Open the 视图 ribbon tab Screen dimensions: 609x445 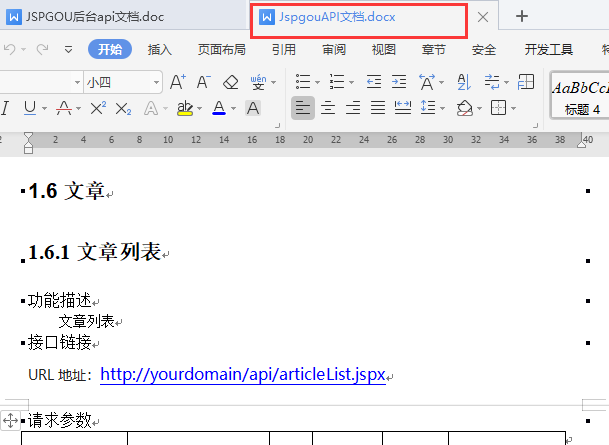pos(384,49)
